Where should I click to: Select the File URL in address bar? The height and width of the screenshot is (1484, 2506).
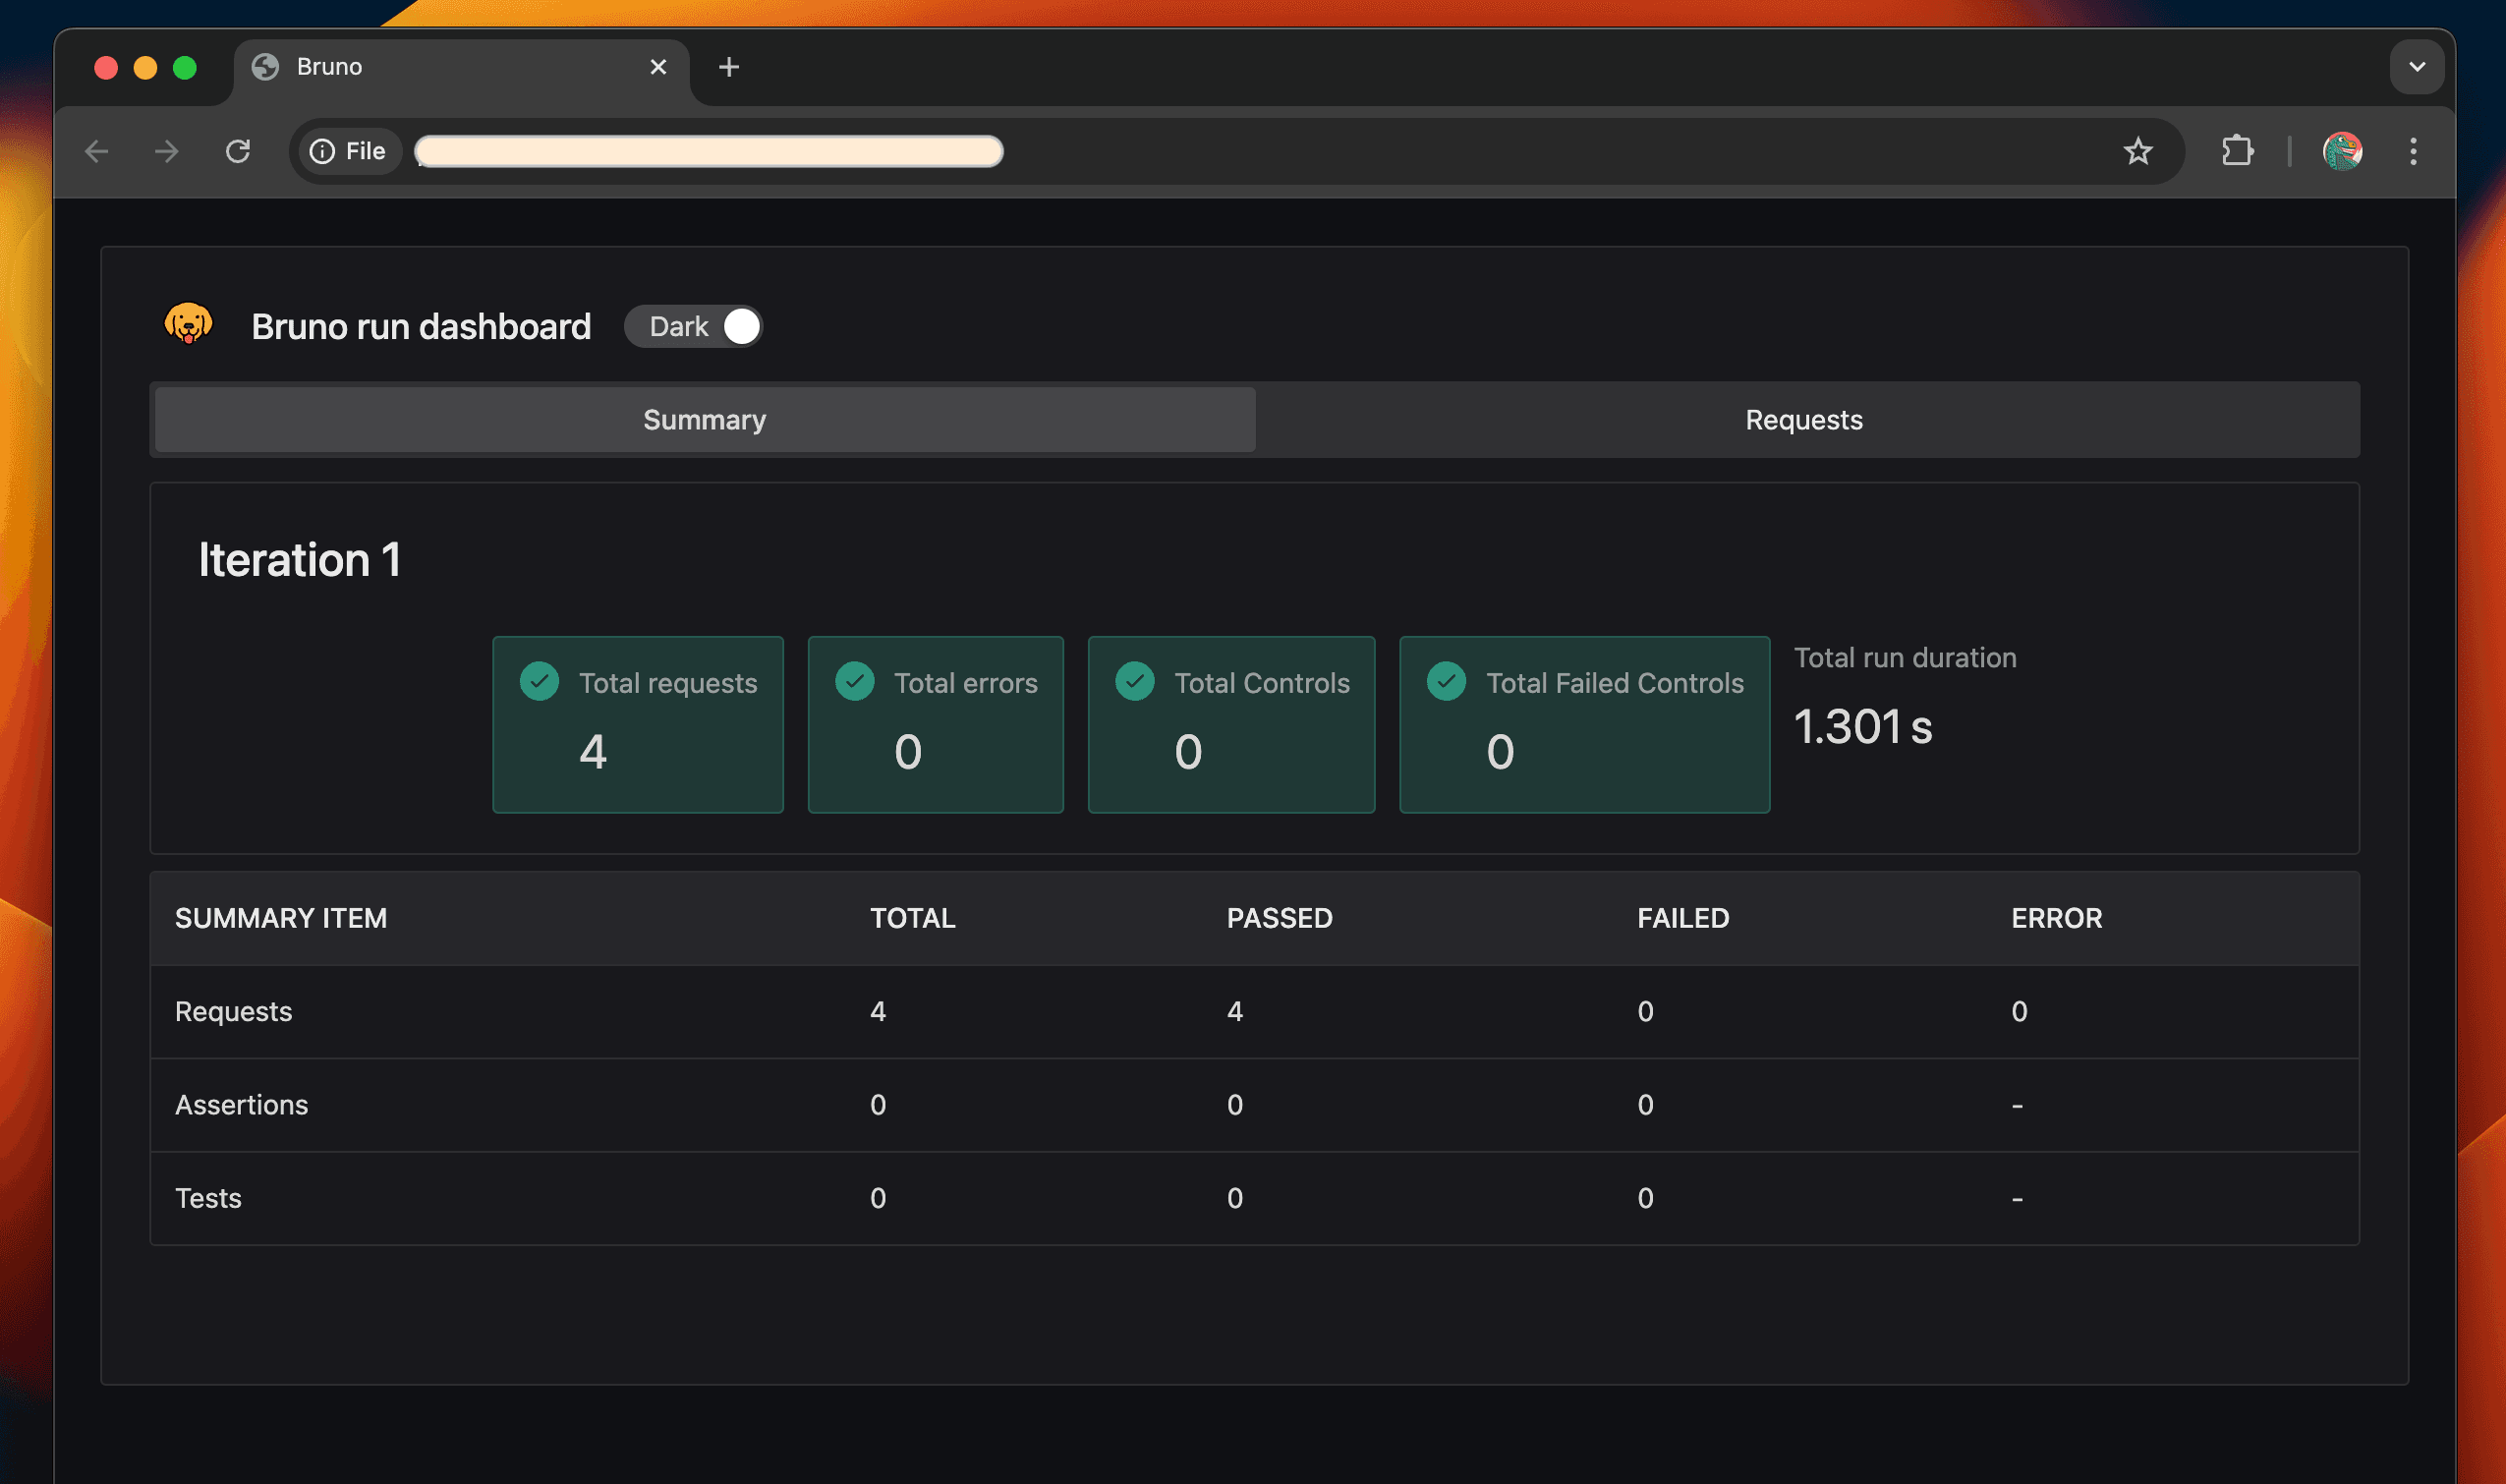pyautogui.click(x=705, y=150)
